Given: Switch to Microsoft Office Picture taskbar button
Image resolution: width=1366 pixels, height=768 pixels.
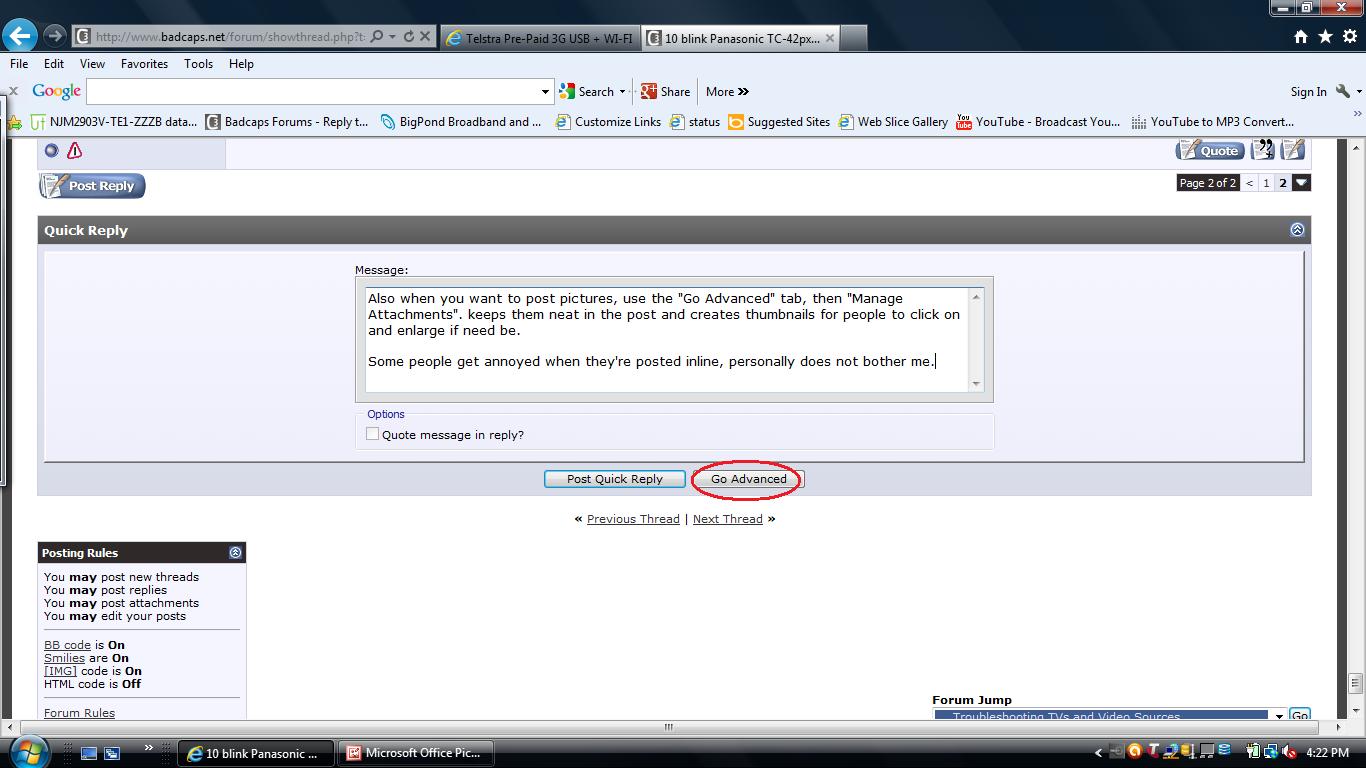Looking at the screenshot, I should point(417,753).
